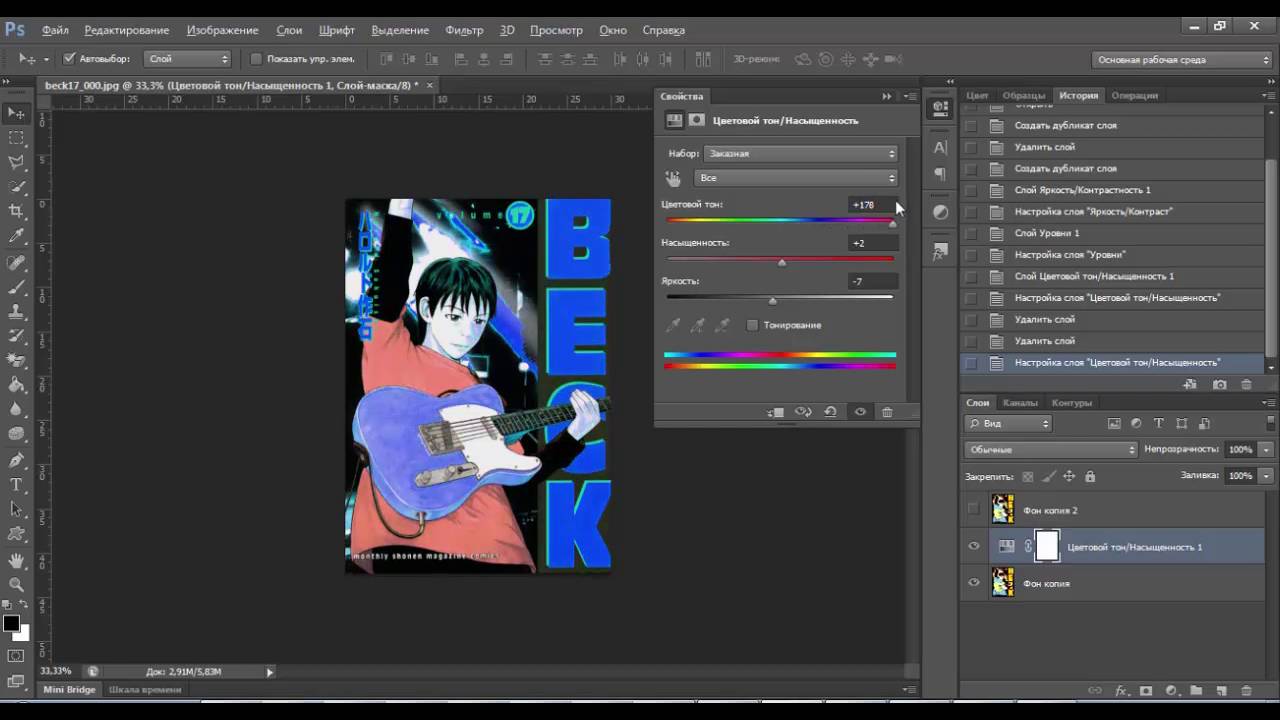Show the Фон копия 2 layer
Viewport: 1280px width, 720px height.
point(973,510)
